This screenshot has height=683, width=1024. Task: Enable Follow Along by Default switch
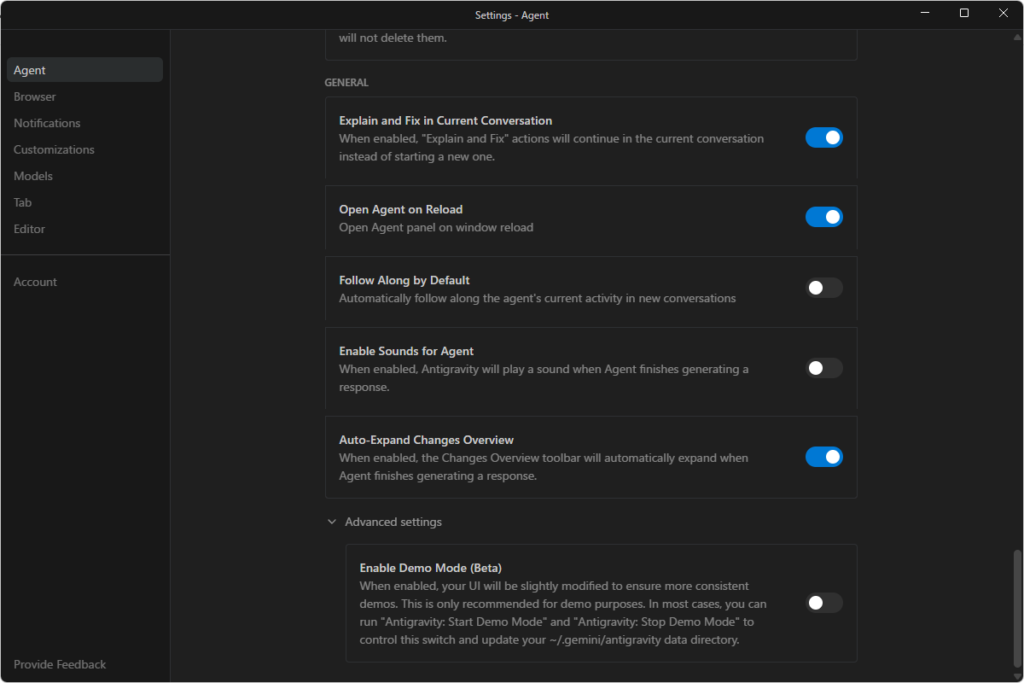point(824,288)
